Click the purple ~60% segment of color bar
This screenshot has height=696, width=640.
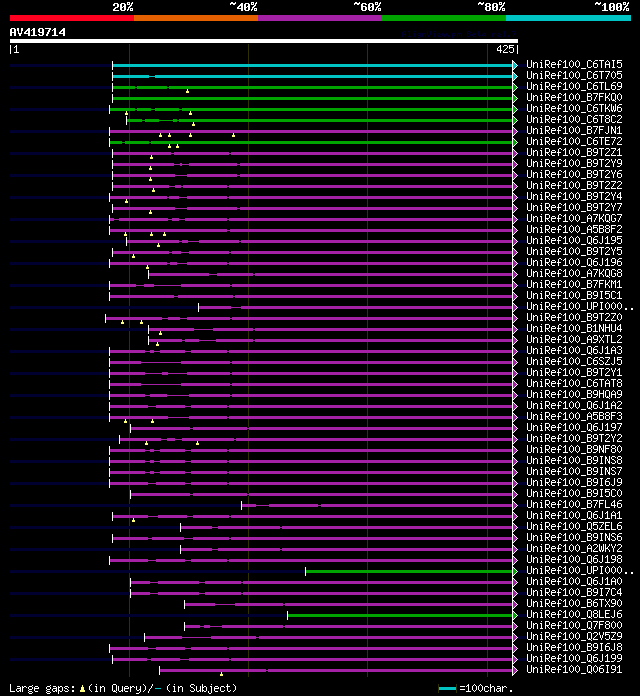click(x=320, y=18)
